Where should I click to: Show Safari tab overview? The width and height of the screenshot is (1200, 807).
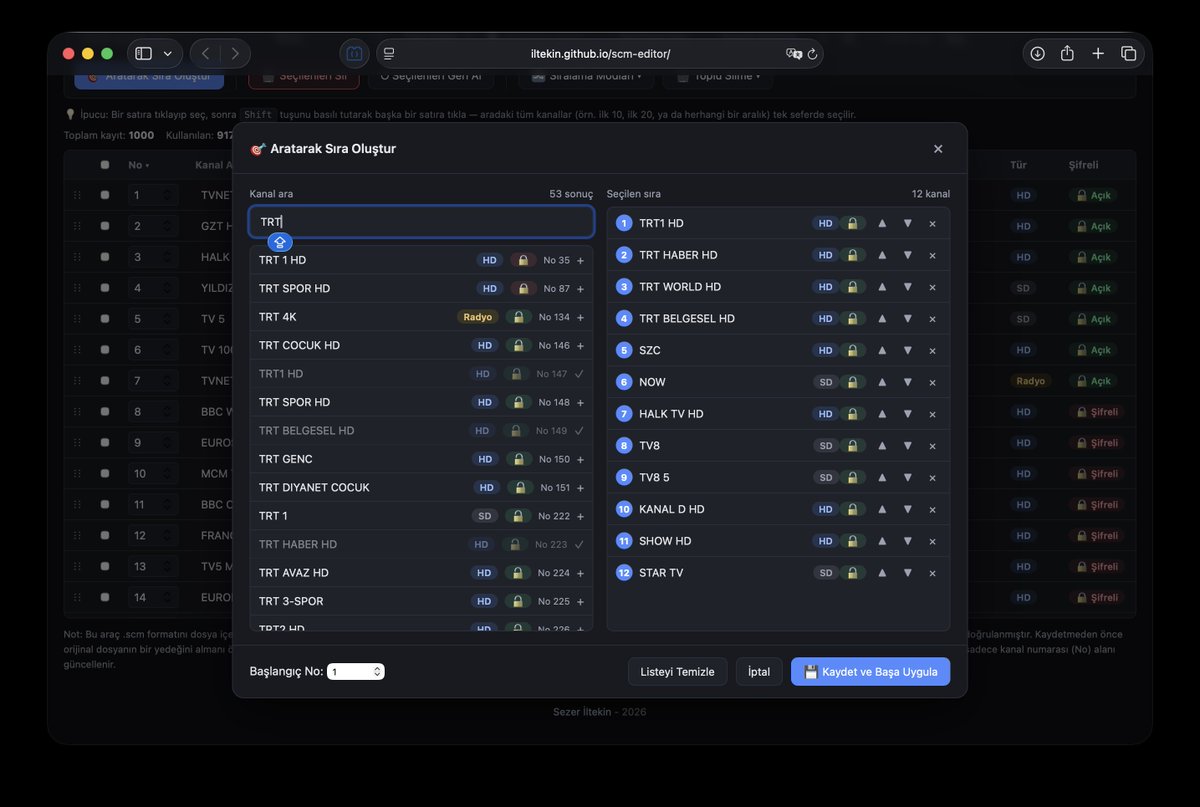point(1129,53)
